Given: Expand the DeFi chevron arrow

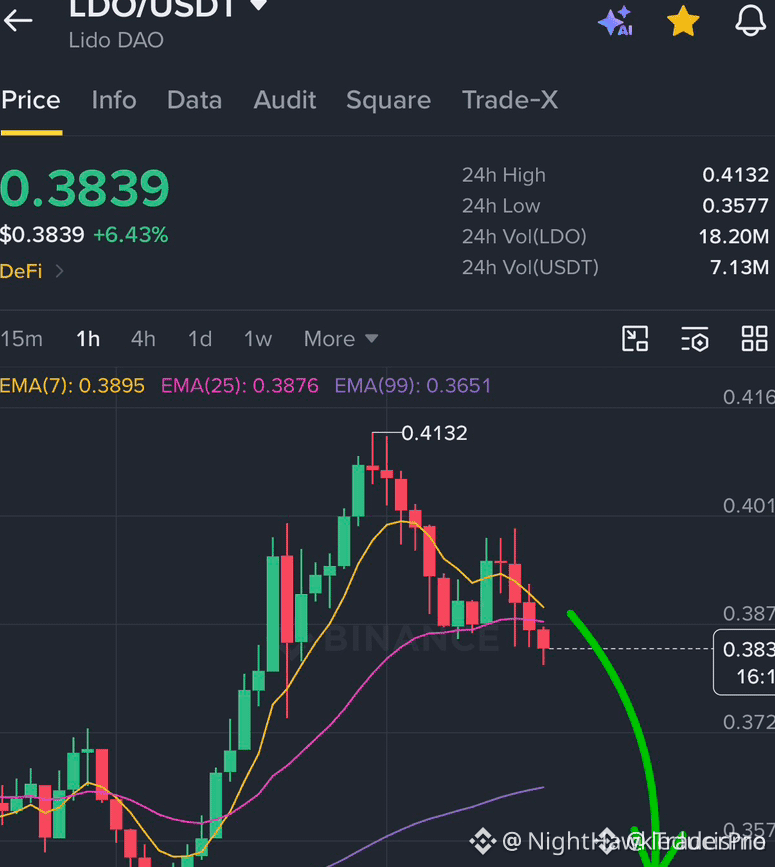Looking at the screenshot, I should pos(59,271).
